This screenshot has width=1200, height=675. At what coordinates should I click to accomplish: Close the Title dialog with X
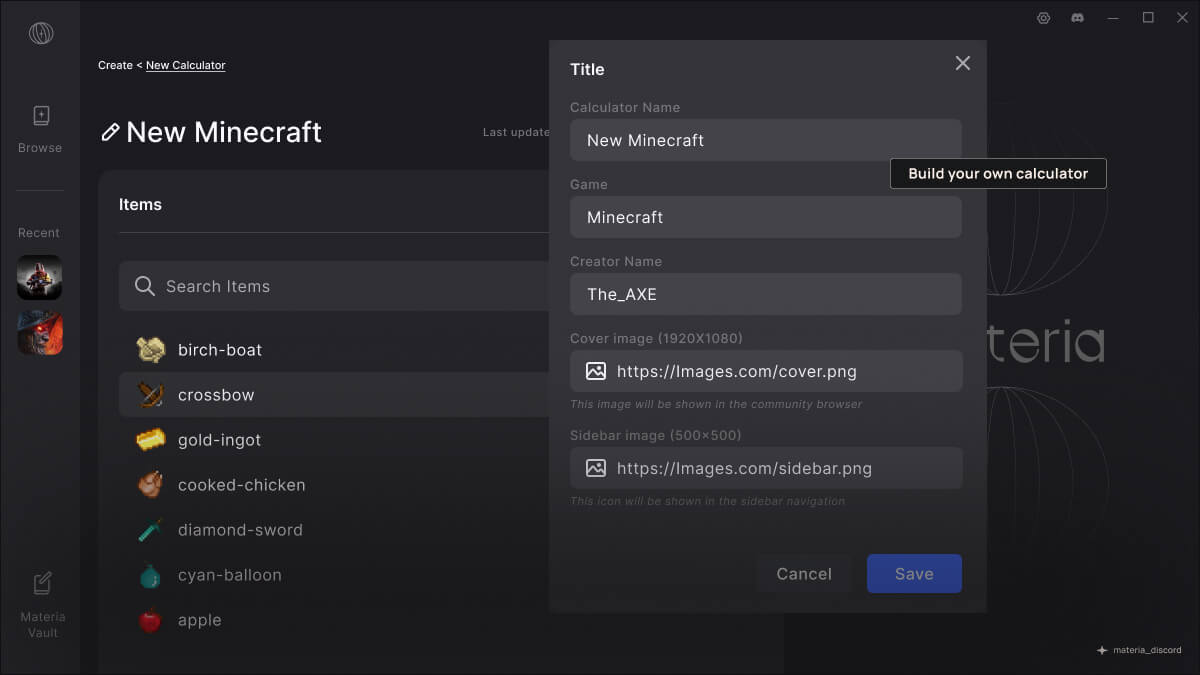962,64
